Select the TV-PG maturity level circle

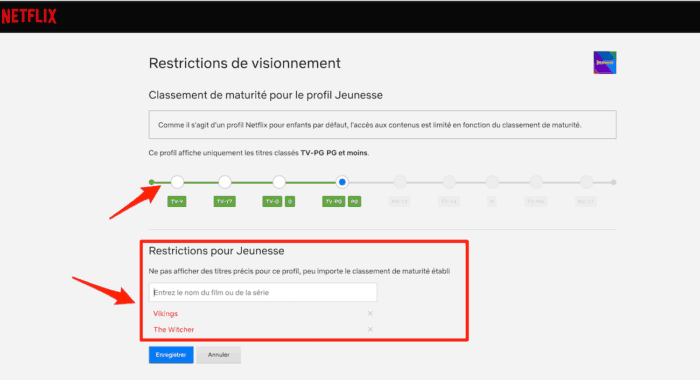[342, 182]
